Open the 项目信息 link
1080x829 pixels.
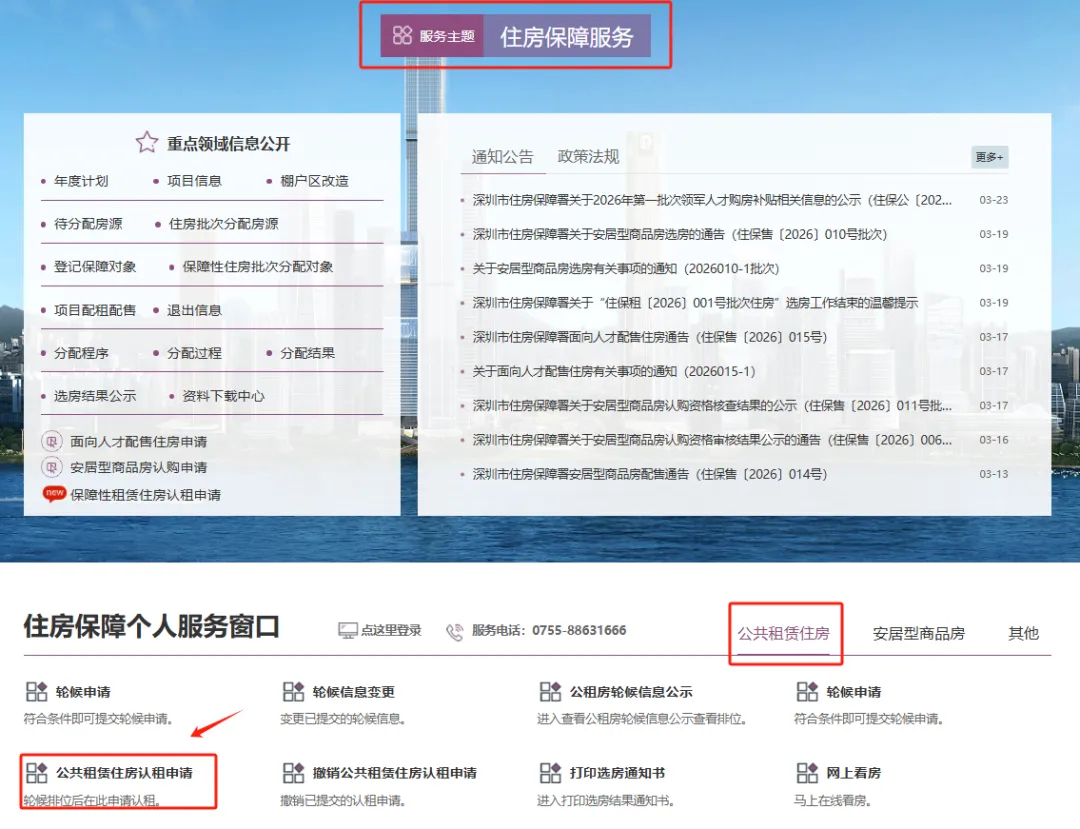click(x=194, y=181)
